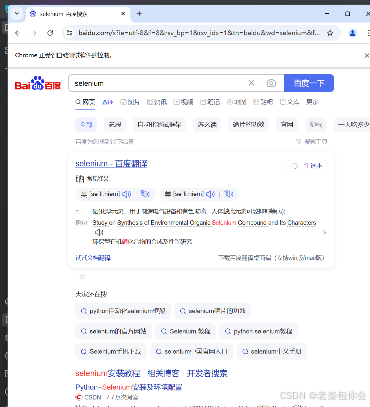
Task: Switch to the 笔记 tab
Action: (210, 102)
